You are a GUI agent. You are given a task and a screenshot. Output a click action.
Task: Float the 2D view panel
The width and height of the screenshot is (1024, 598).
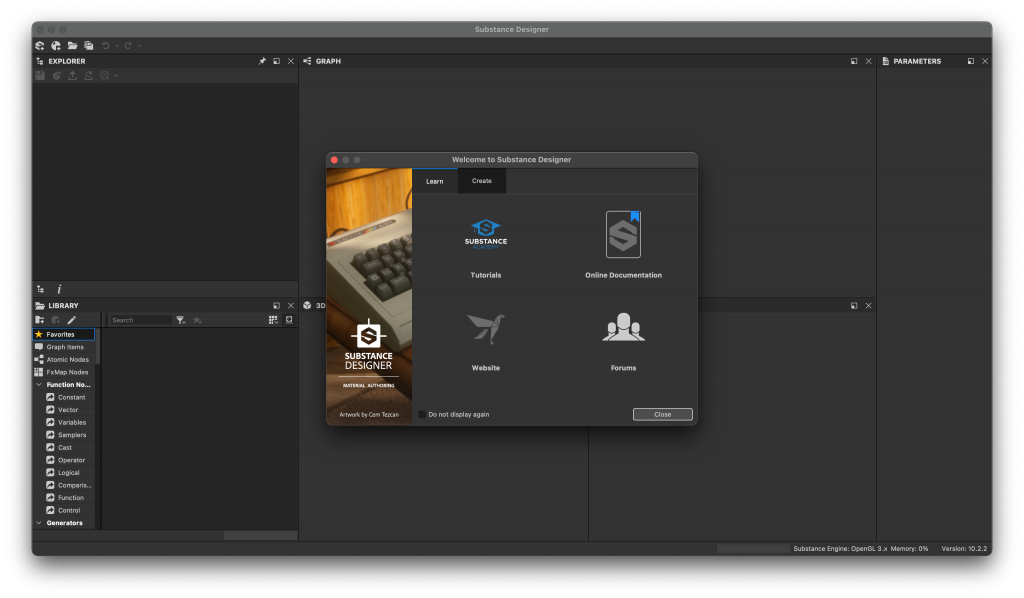pyautogui.click(x=854, y=306)
